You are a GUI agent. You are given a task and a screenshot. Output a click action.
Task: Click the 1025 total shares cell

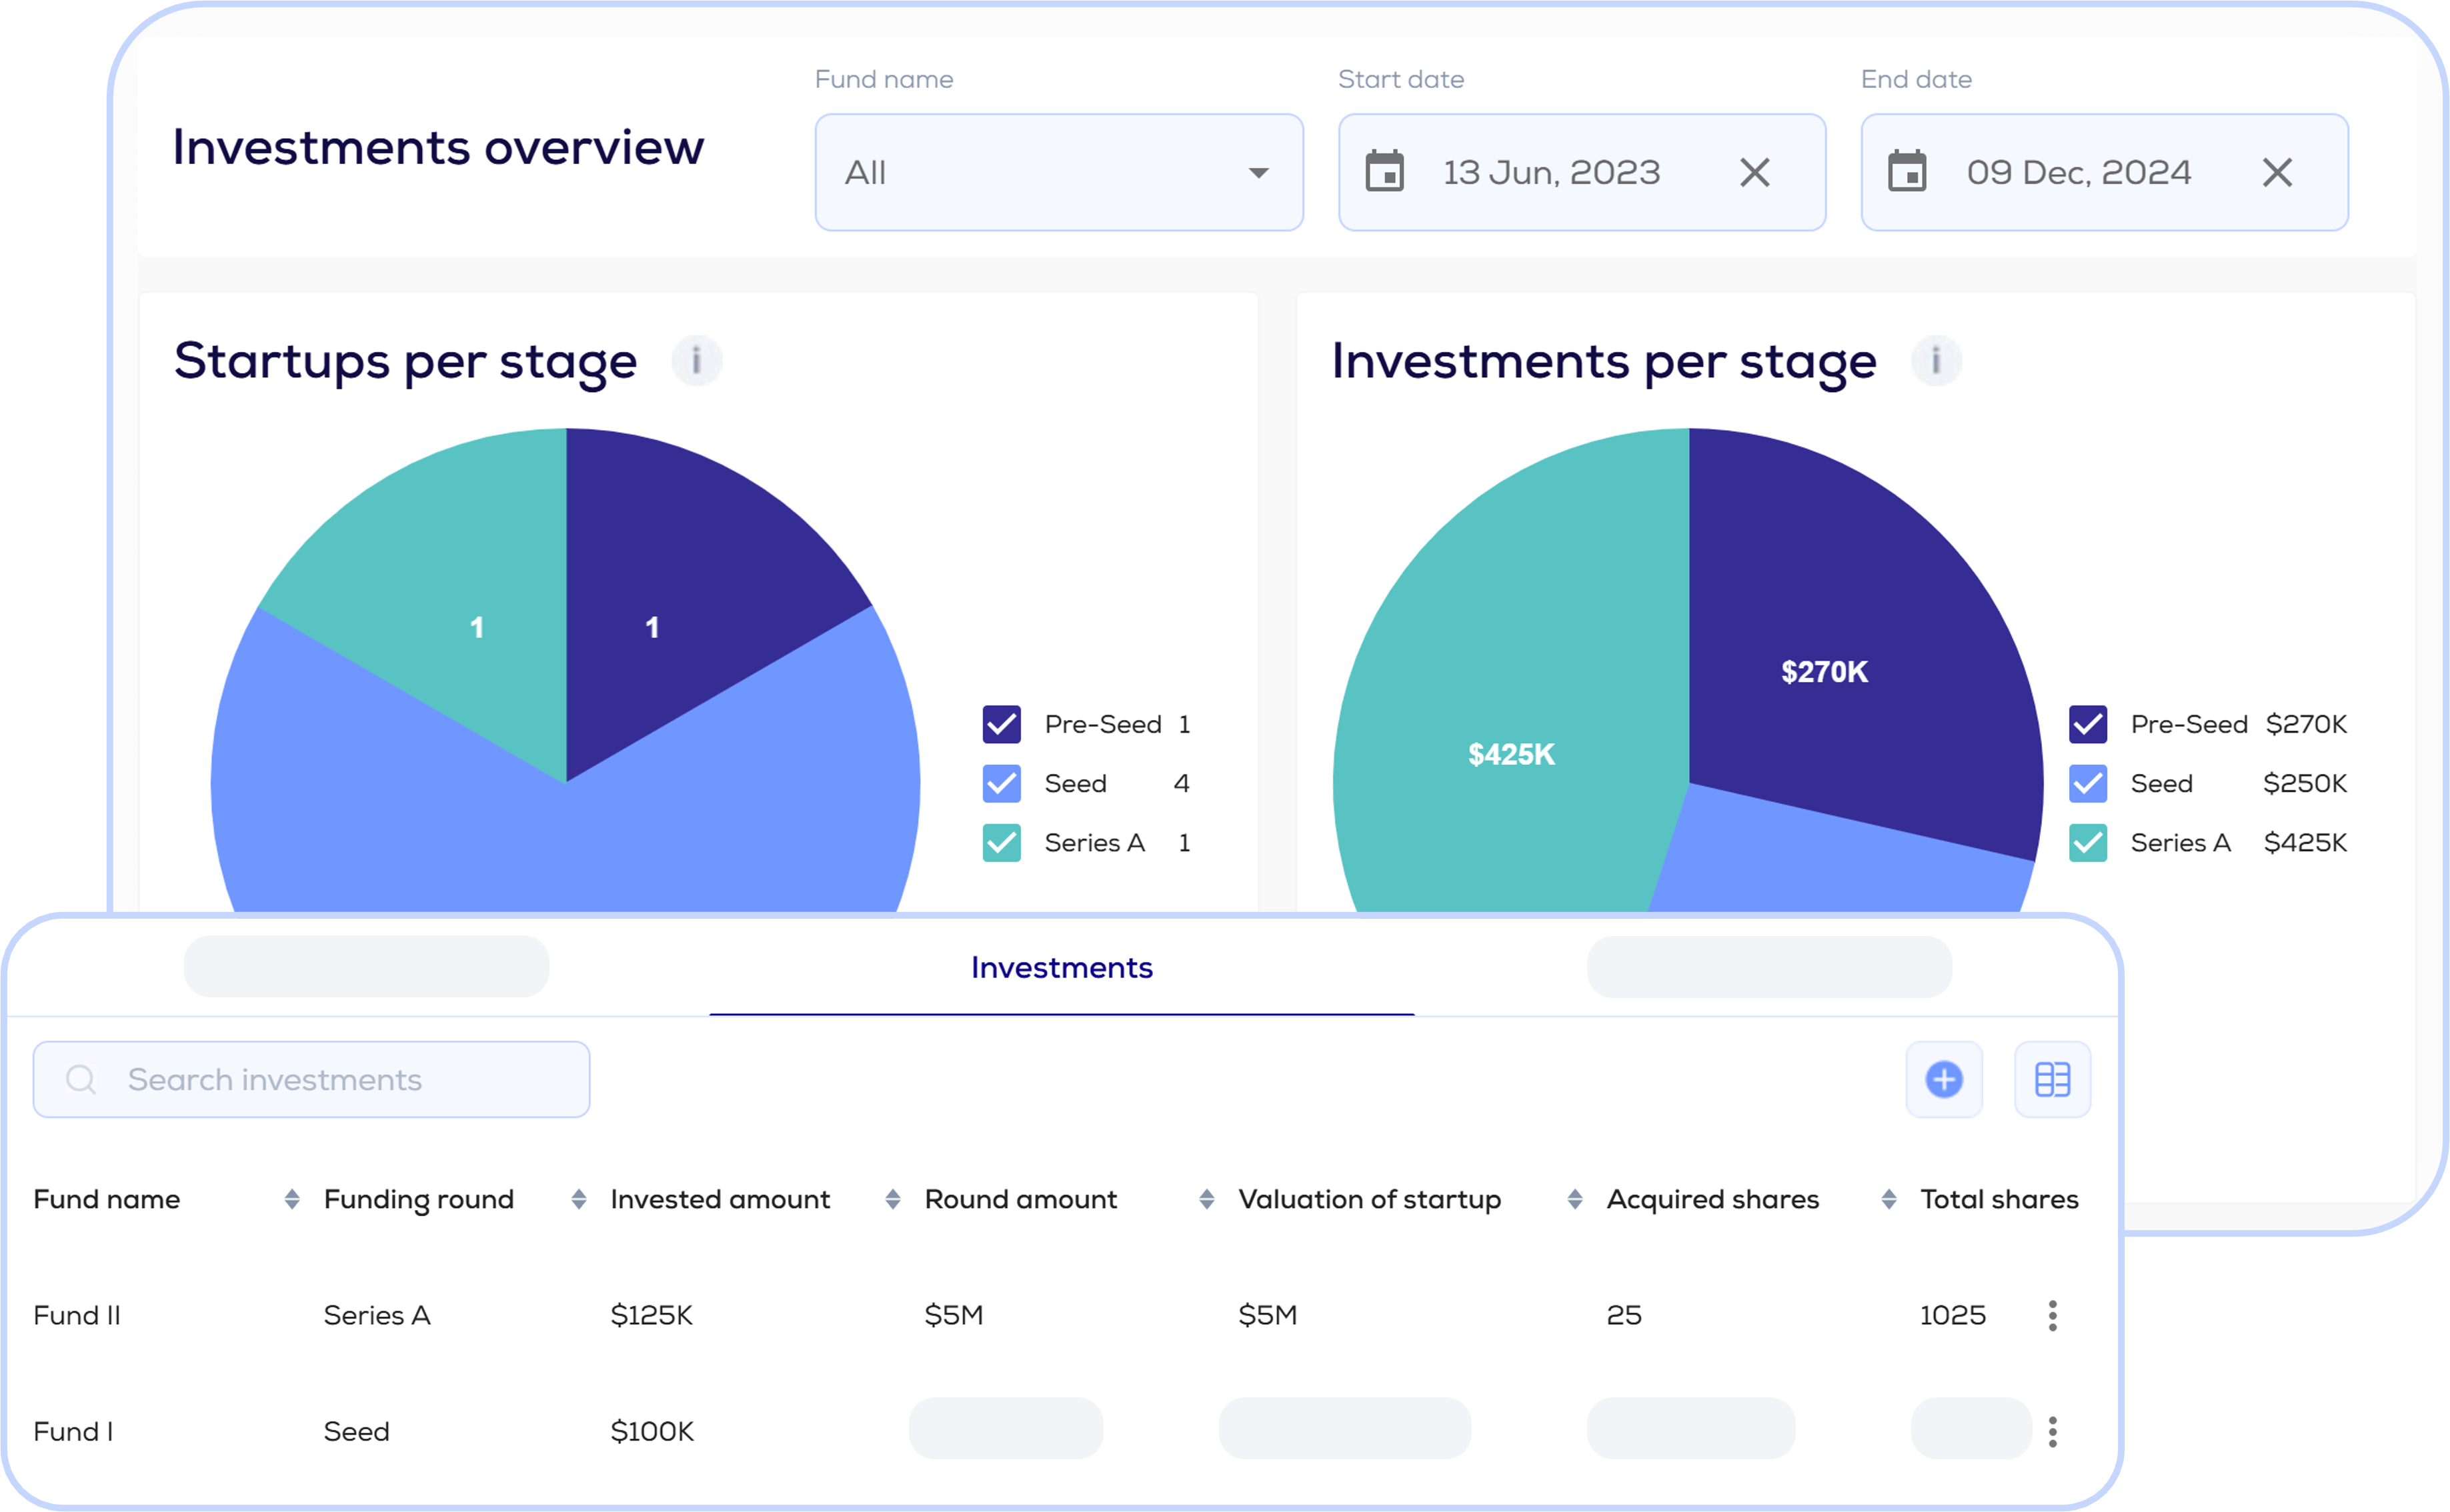coord(1952,1315)
